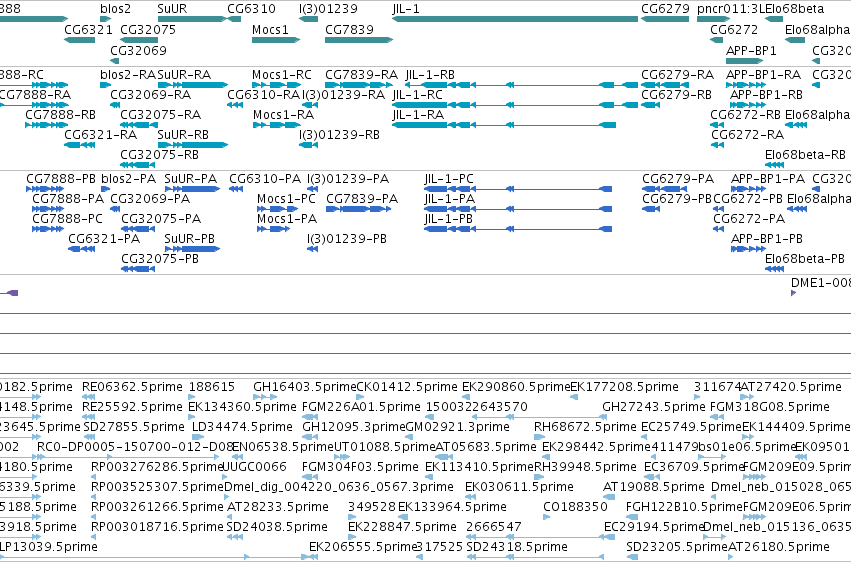
Task: Select the JIL-1-PC protein label
Action: [449, 178]
